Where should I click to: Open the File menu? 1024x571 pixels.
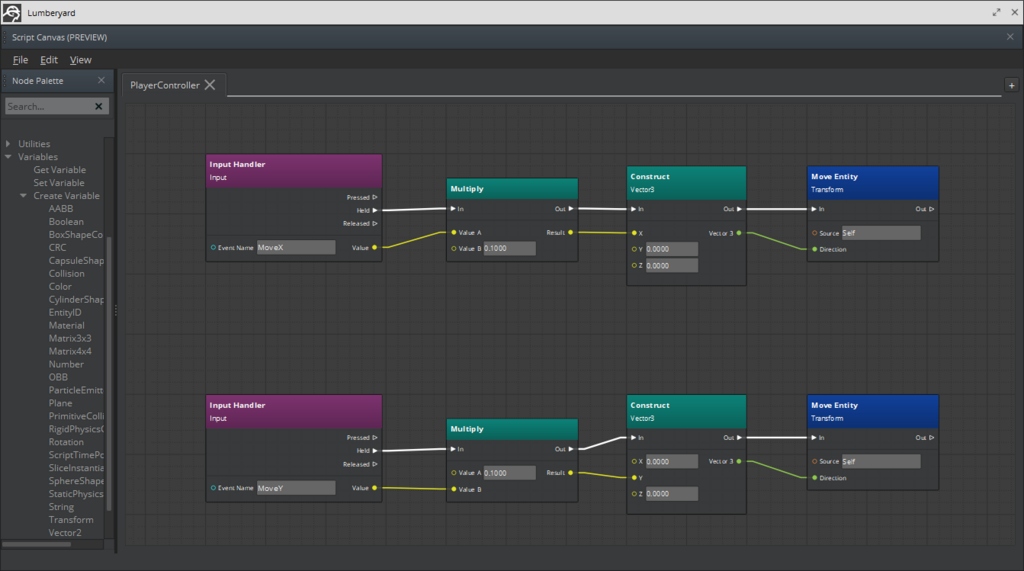tap(20, 60)
